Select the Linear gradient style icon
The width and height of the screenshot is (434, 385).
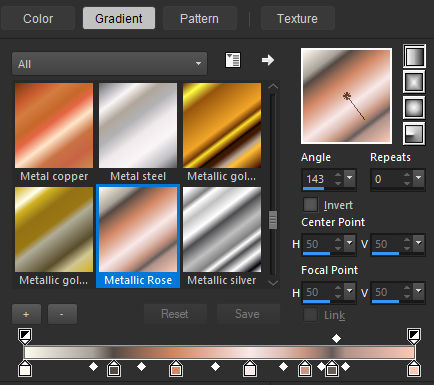click(x=414, y=56)
